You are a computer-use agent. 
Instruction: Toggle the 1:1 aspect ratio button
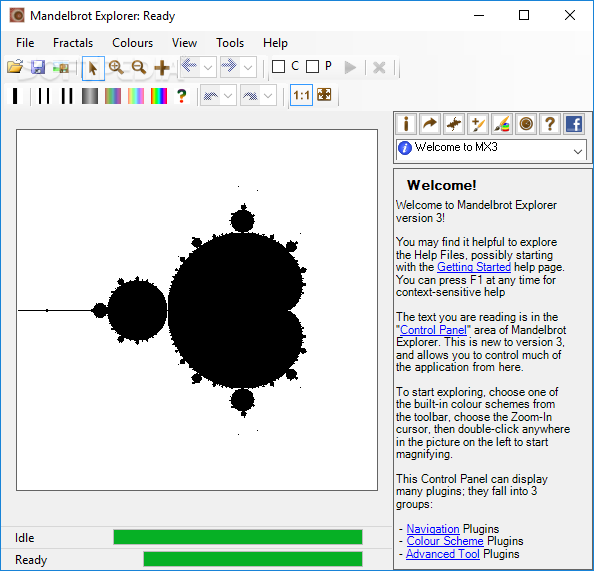[302, 95]
